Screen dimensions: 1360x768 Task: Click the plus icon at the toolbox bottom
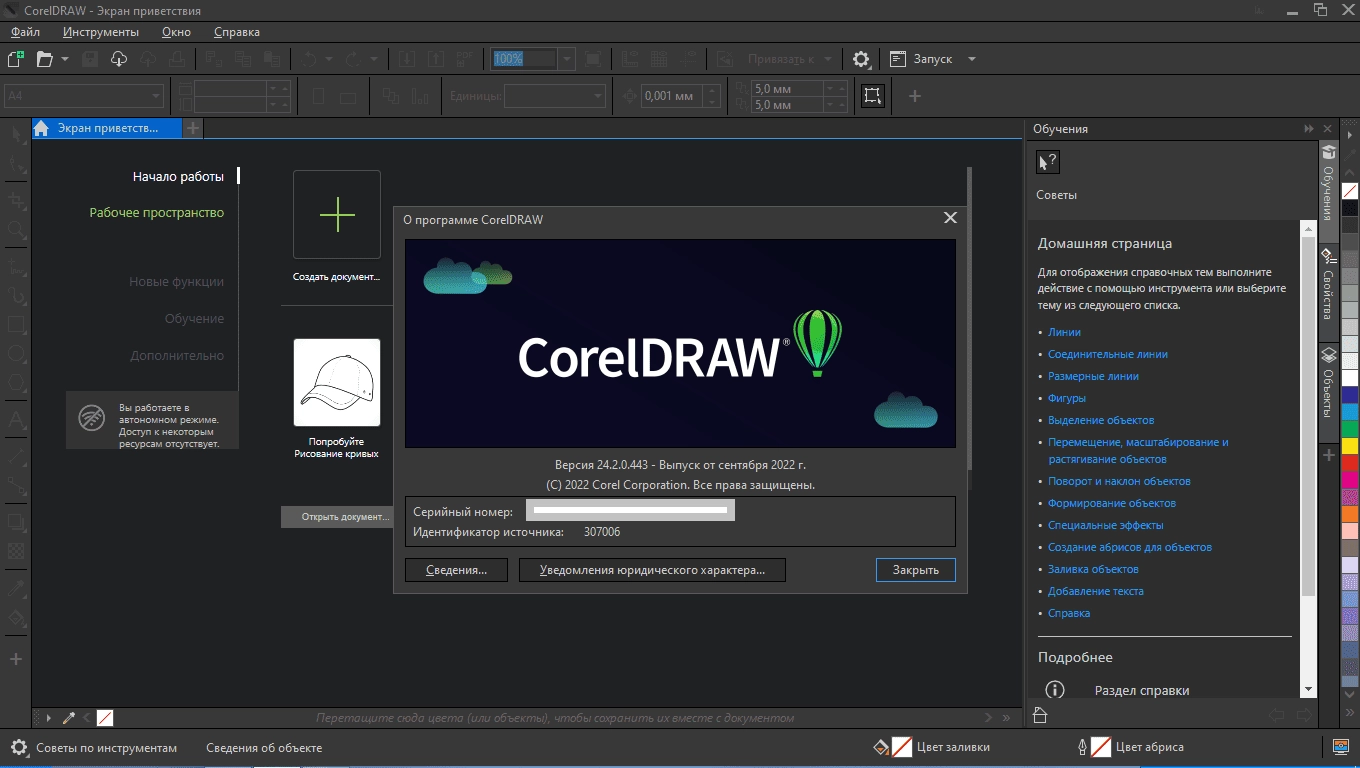pos(15,659)
